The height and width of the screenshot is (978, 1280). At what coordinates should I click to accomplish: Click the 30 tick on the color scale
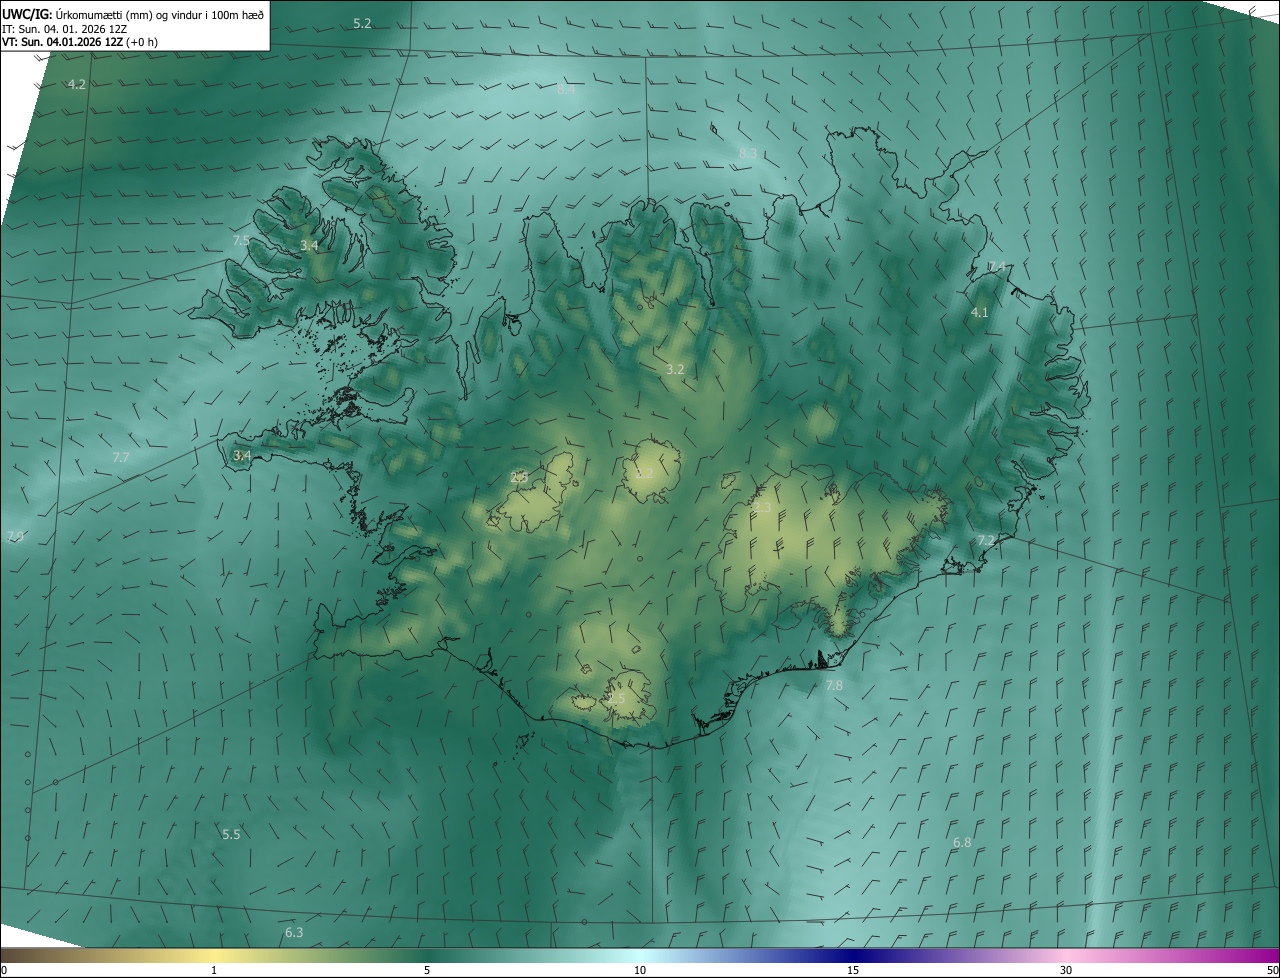(1066, 971)
